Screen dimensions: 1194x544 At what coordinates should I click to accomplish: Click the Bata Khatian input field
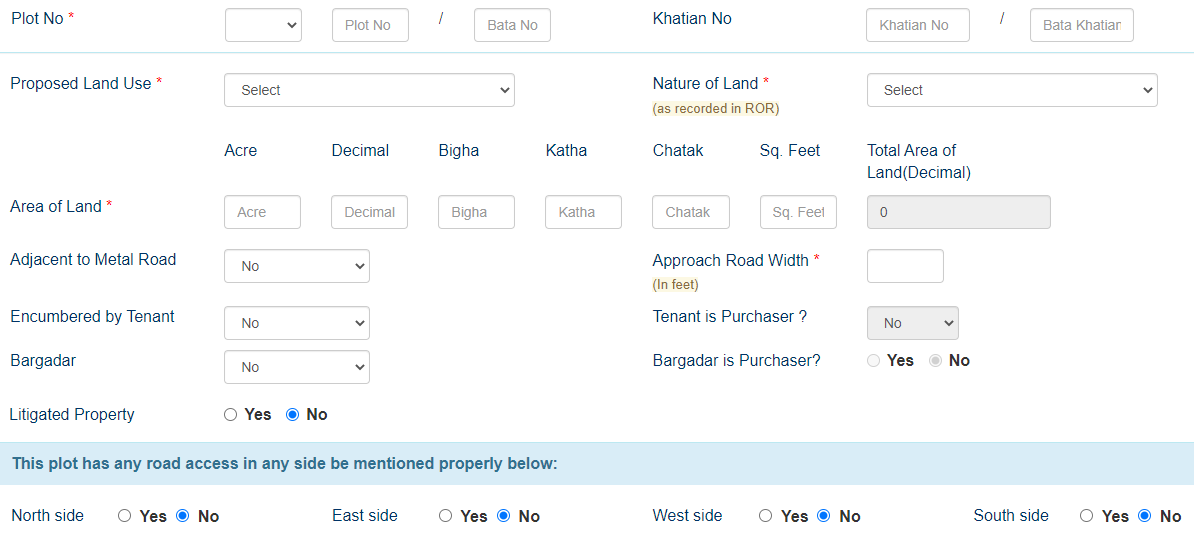(x=1081, y=25)
